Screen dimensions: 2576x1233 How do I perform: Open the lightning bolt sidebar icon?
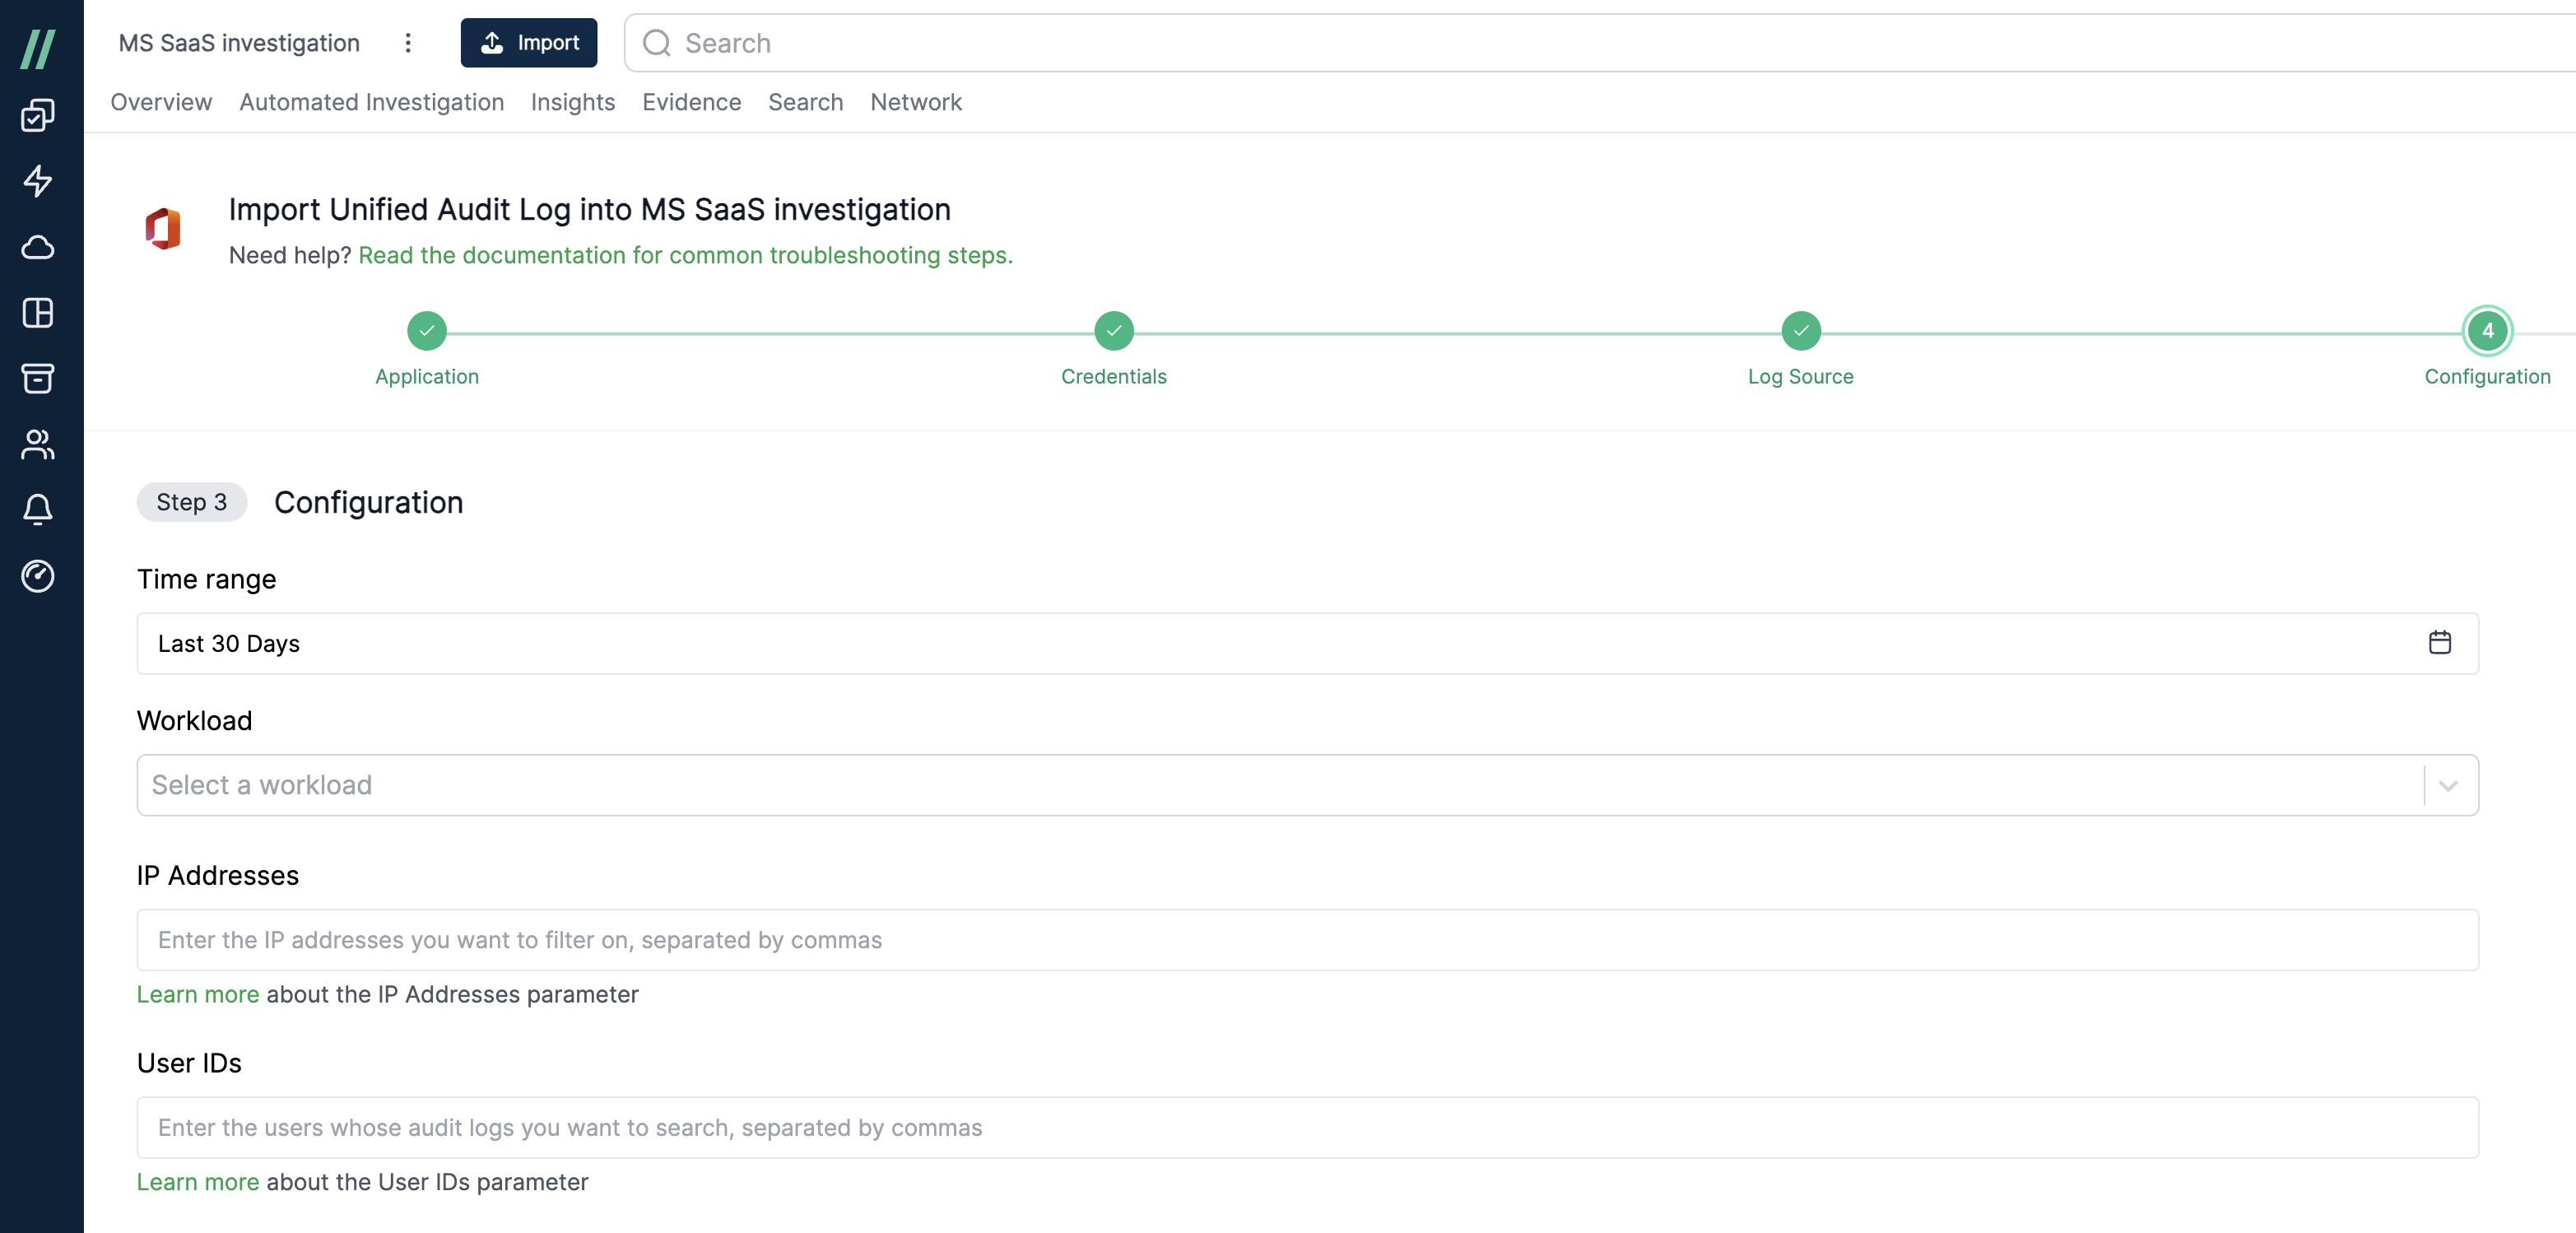point(38,181)
